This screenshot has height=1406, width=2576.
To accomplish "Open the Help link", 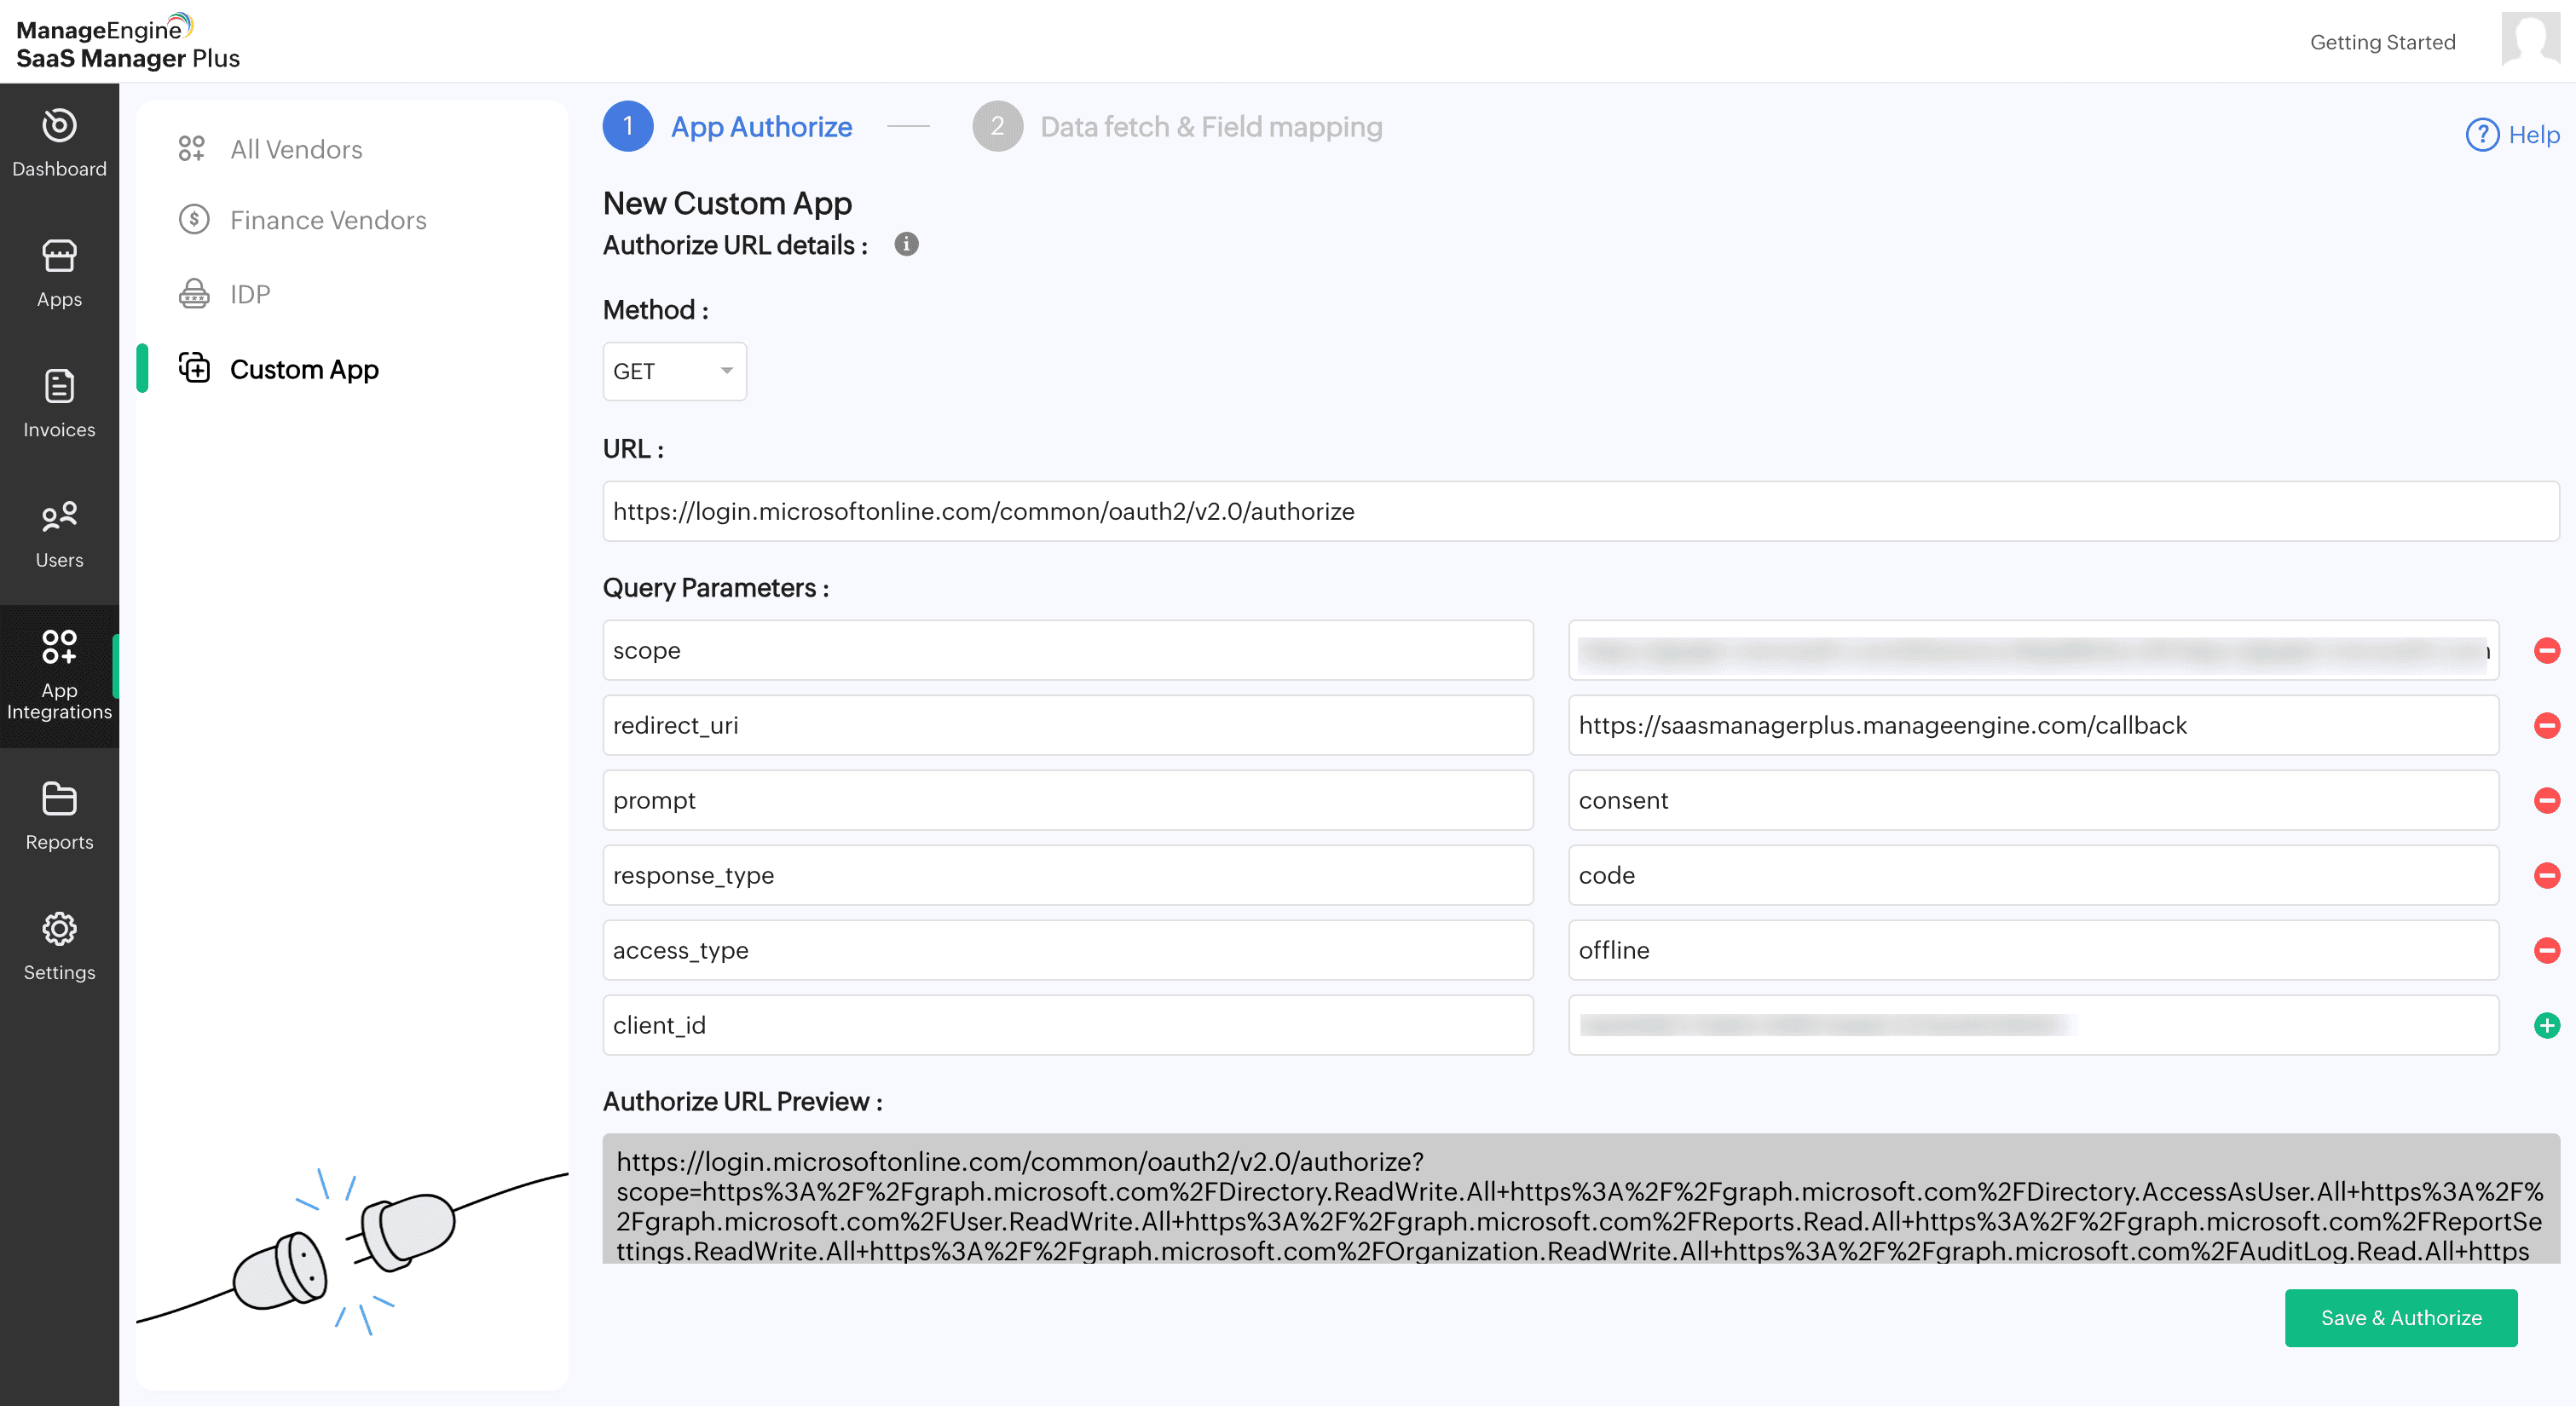I will click(x=2512, y=135).
